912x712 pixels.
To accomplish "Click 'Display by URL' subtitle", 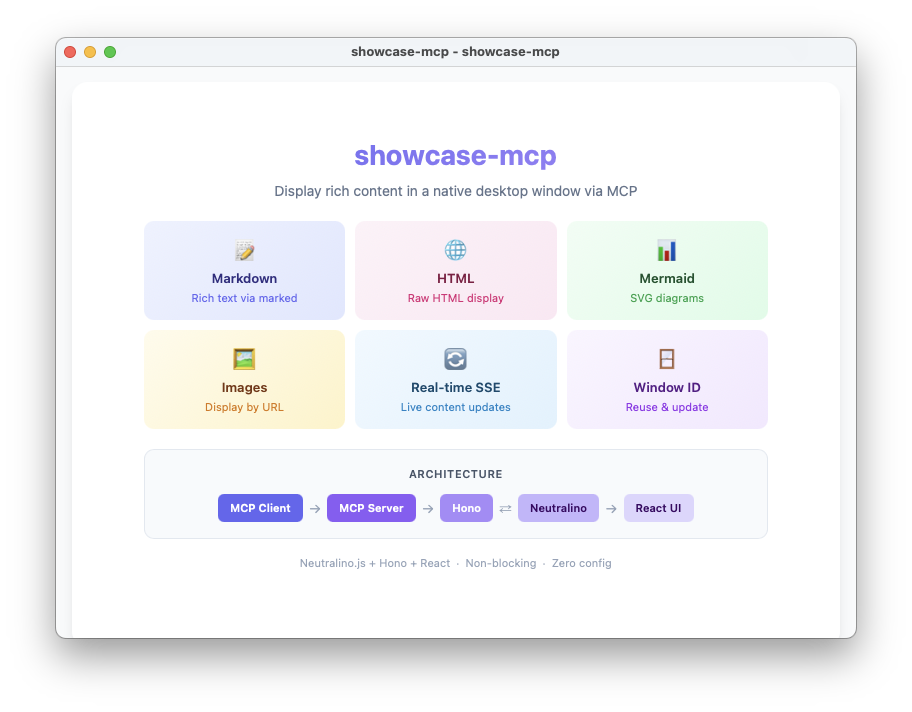I will (244, 407).
